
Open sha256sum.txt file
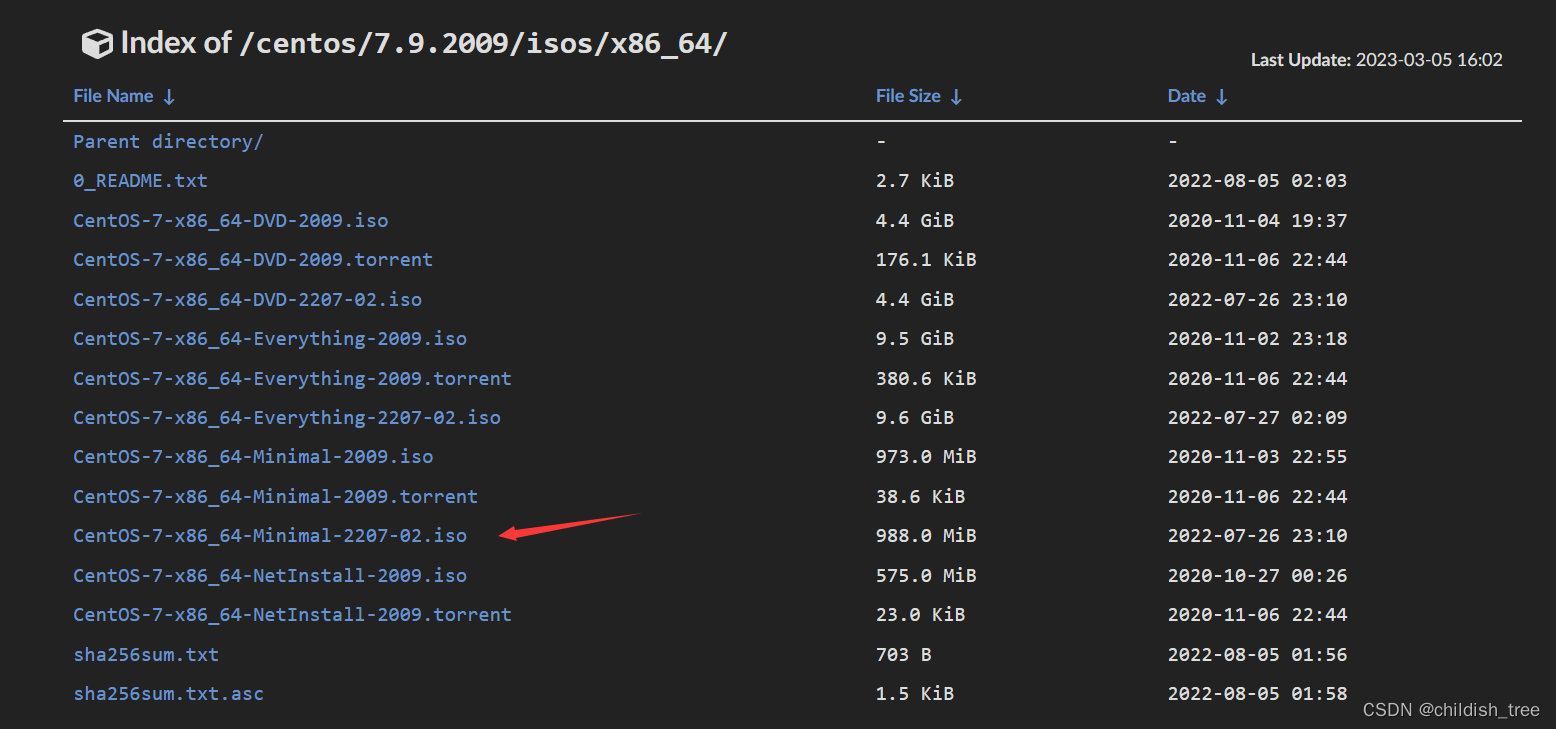click(x=146, y=654)
